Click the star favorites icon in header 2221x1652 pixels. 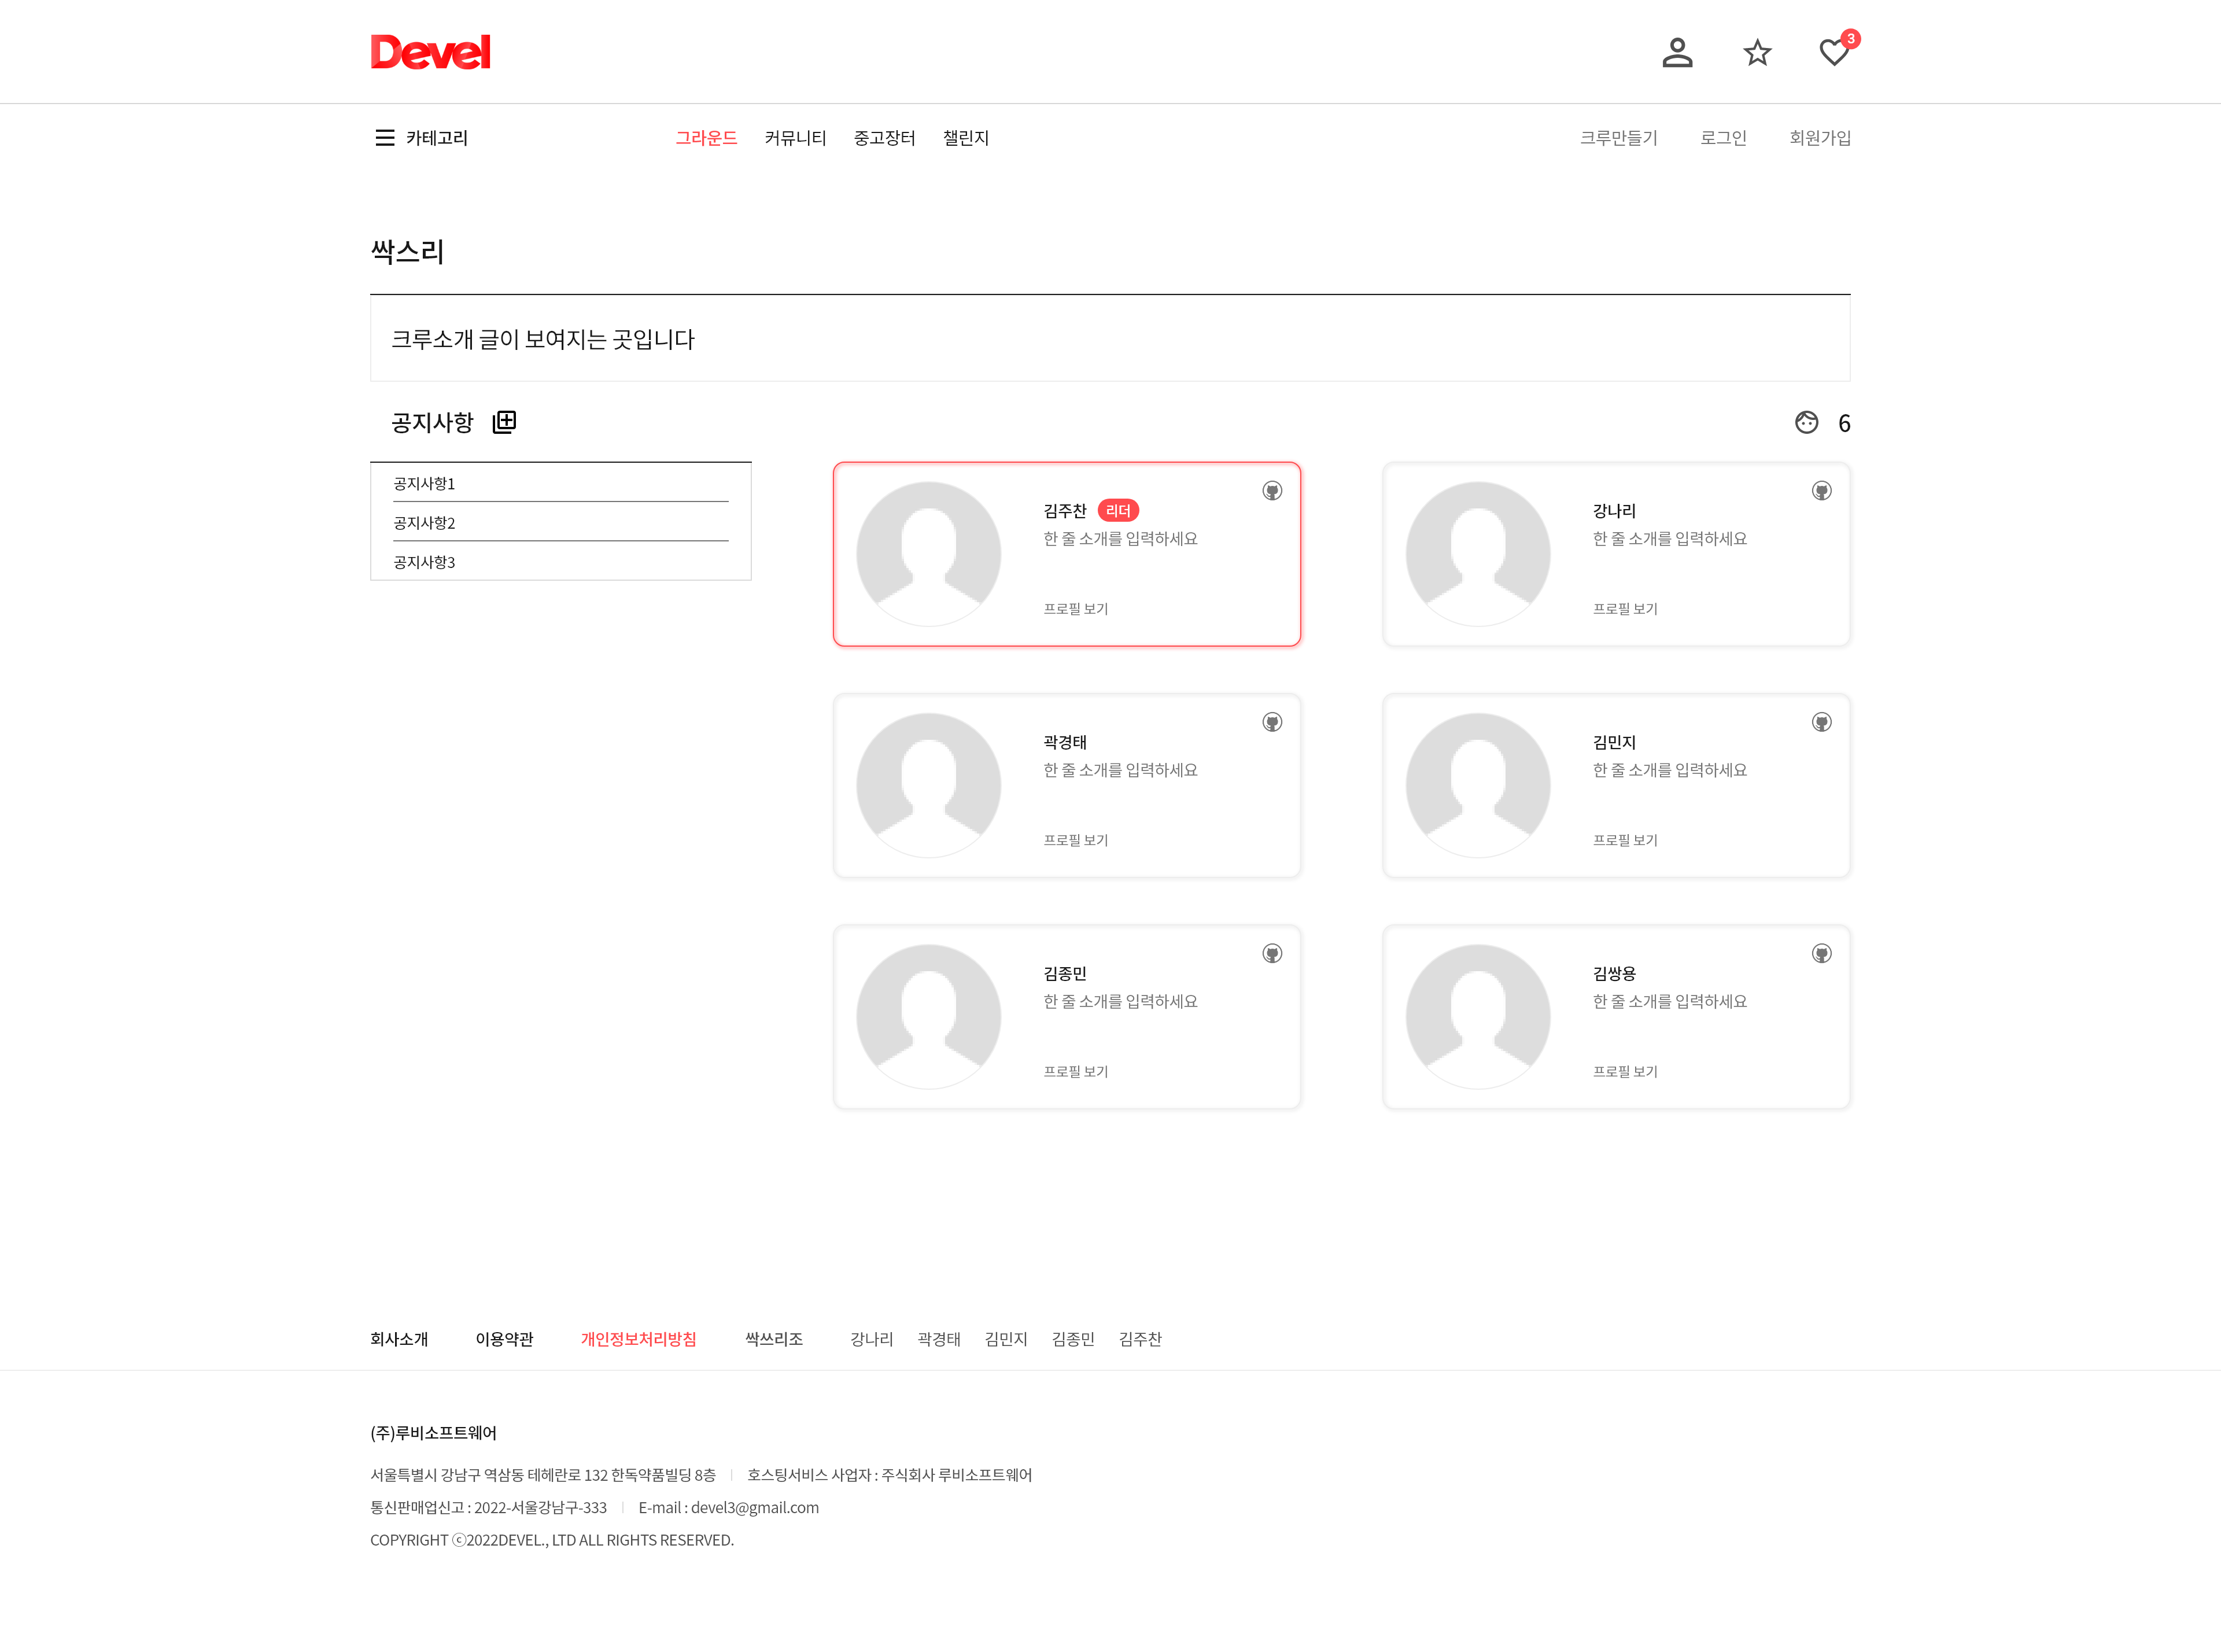point(1757,52)
